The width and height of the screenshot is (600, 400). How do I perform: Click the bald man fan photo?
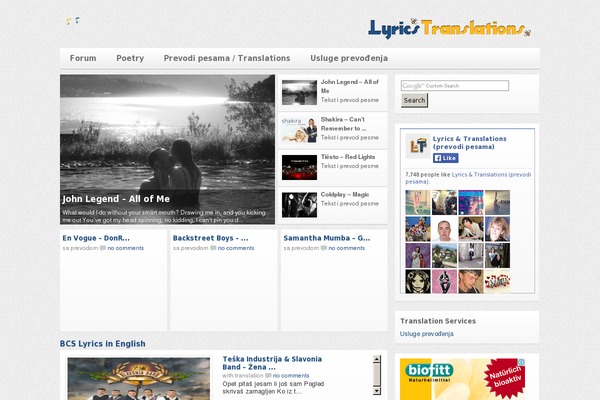tap(444, 229)
